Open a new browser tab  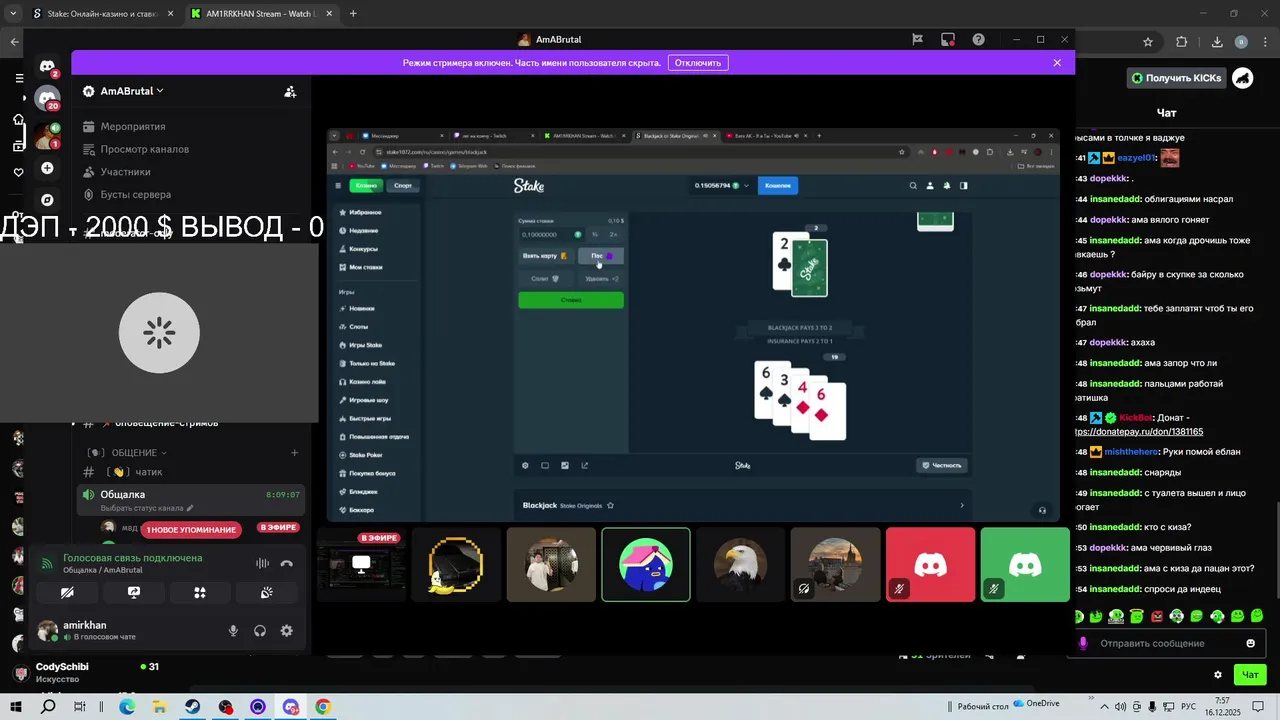coord(353,14)
